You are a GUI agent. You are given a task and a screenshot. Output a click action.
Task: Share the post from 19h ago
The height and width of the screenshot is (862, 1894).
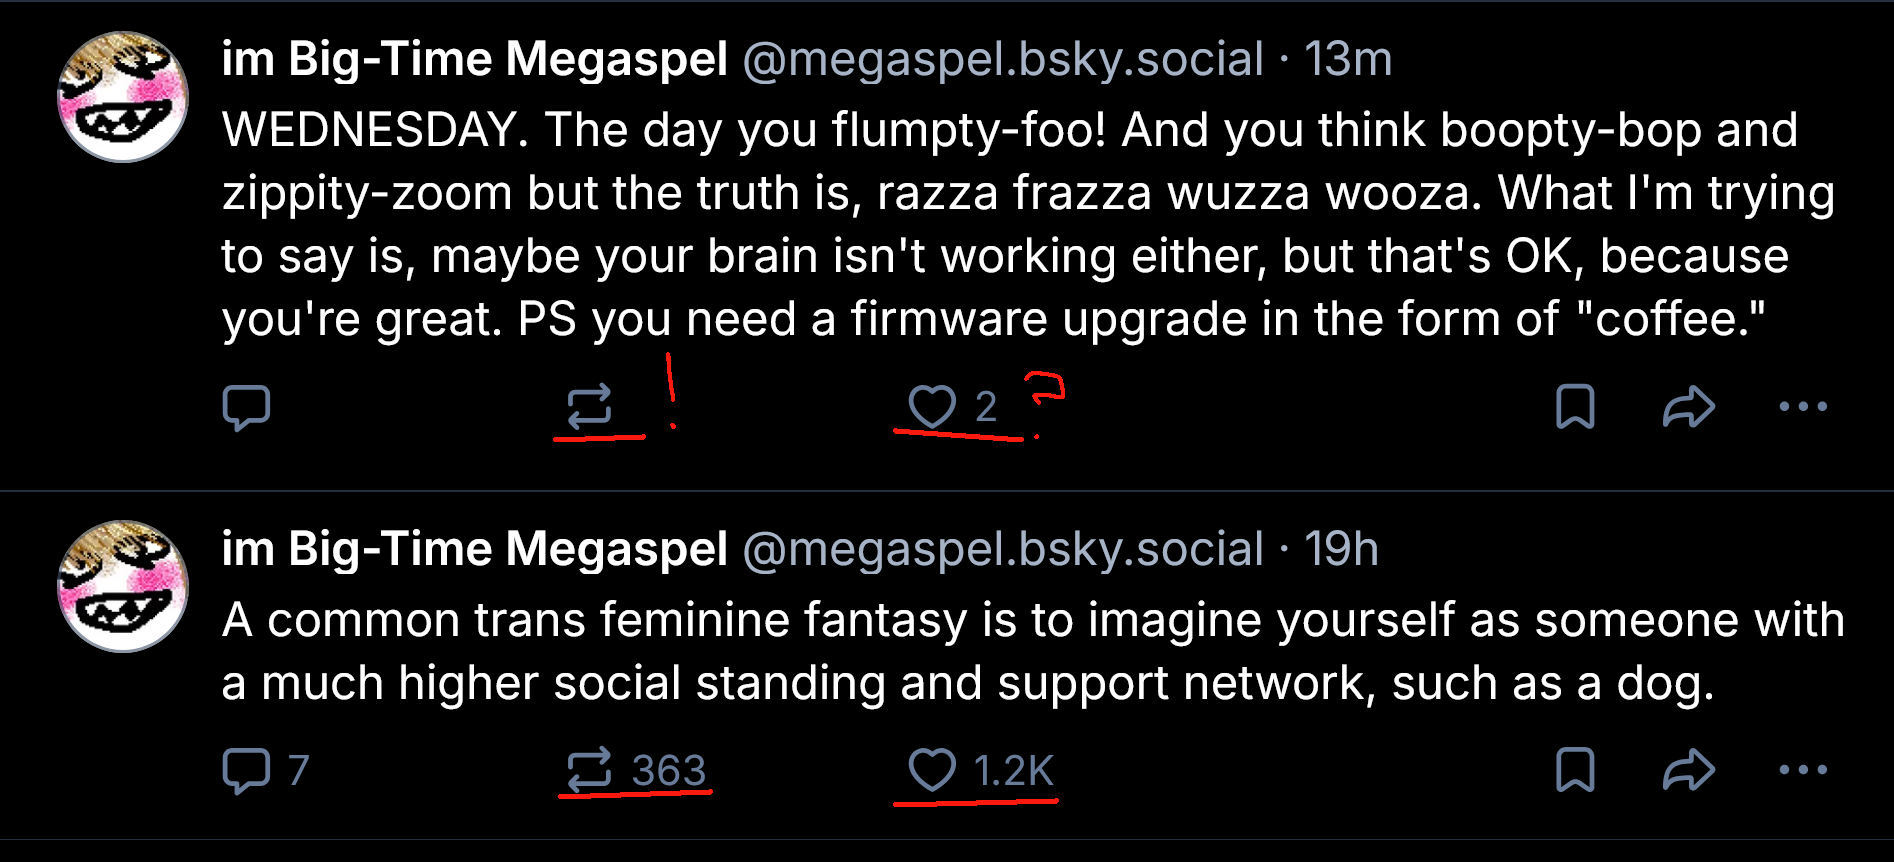click(1689, 770)
